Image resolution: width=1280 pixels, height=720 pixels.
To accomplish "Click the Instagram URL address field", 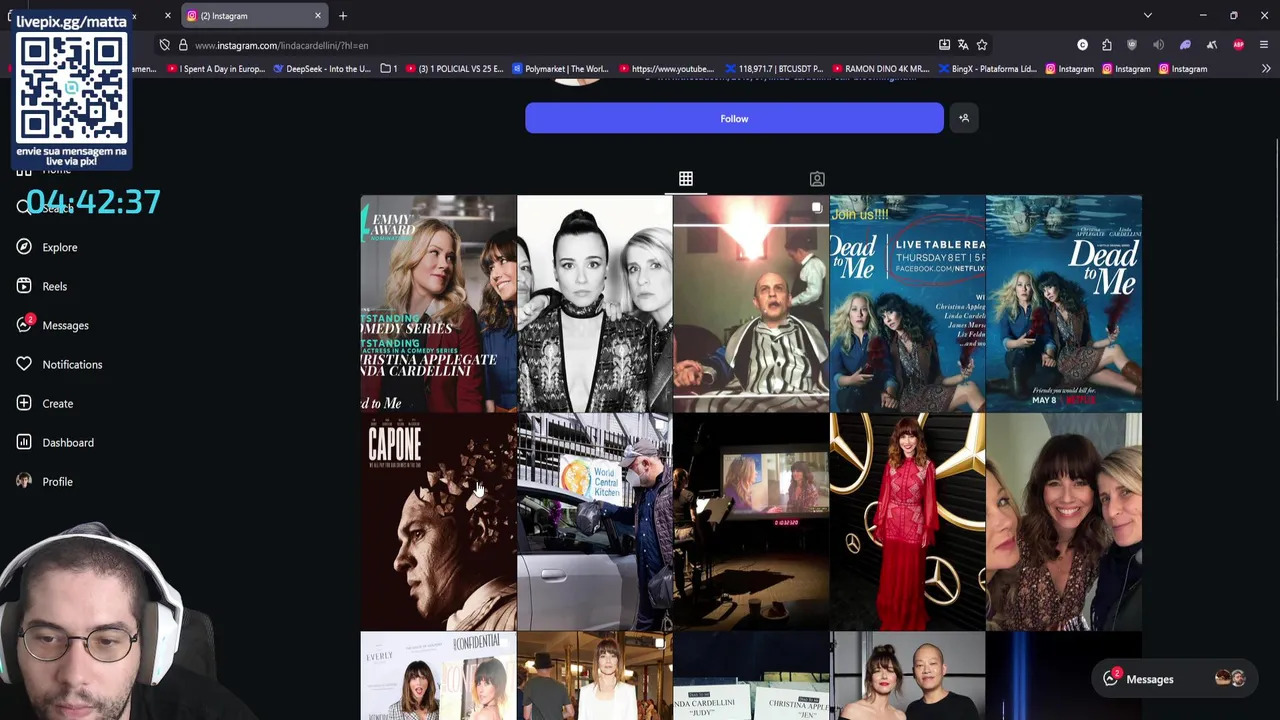I will (560, 45).
